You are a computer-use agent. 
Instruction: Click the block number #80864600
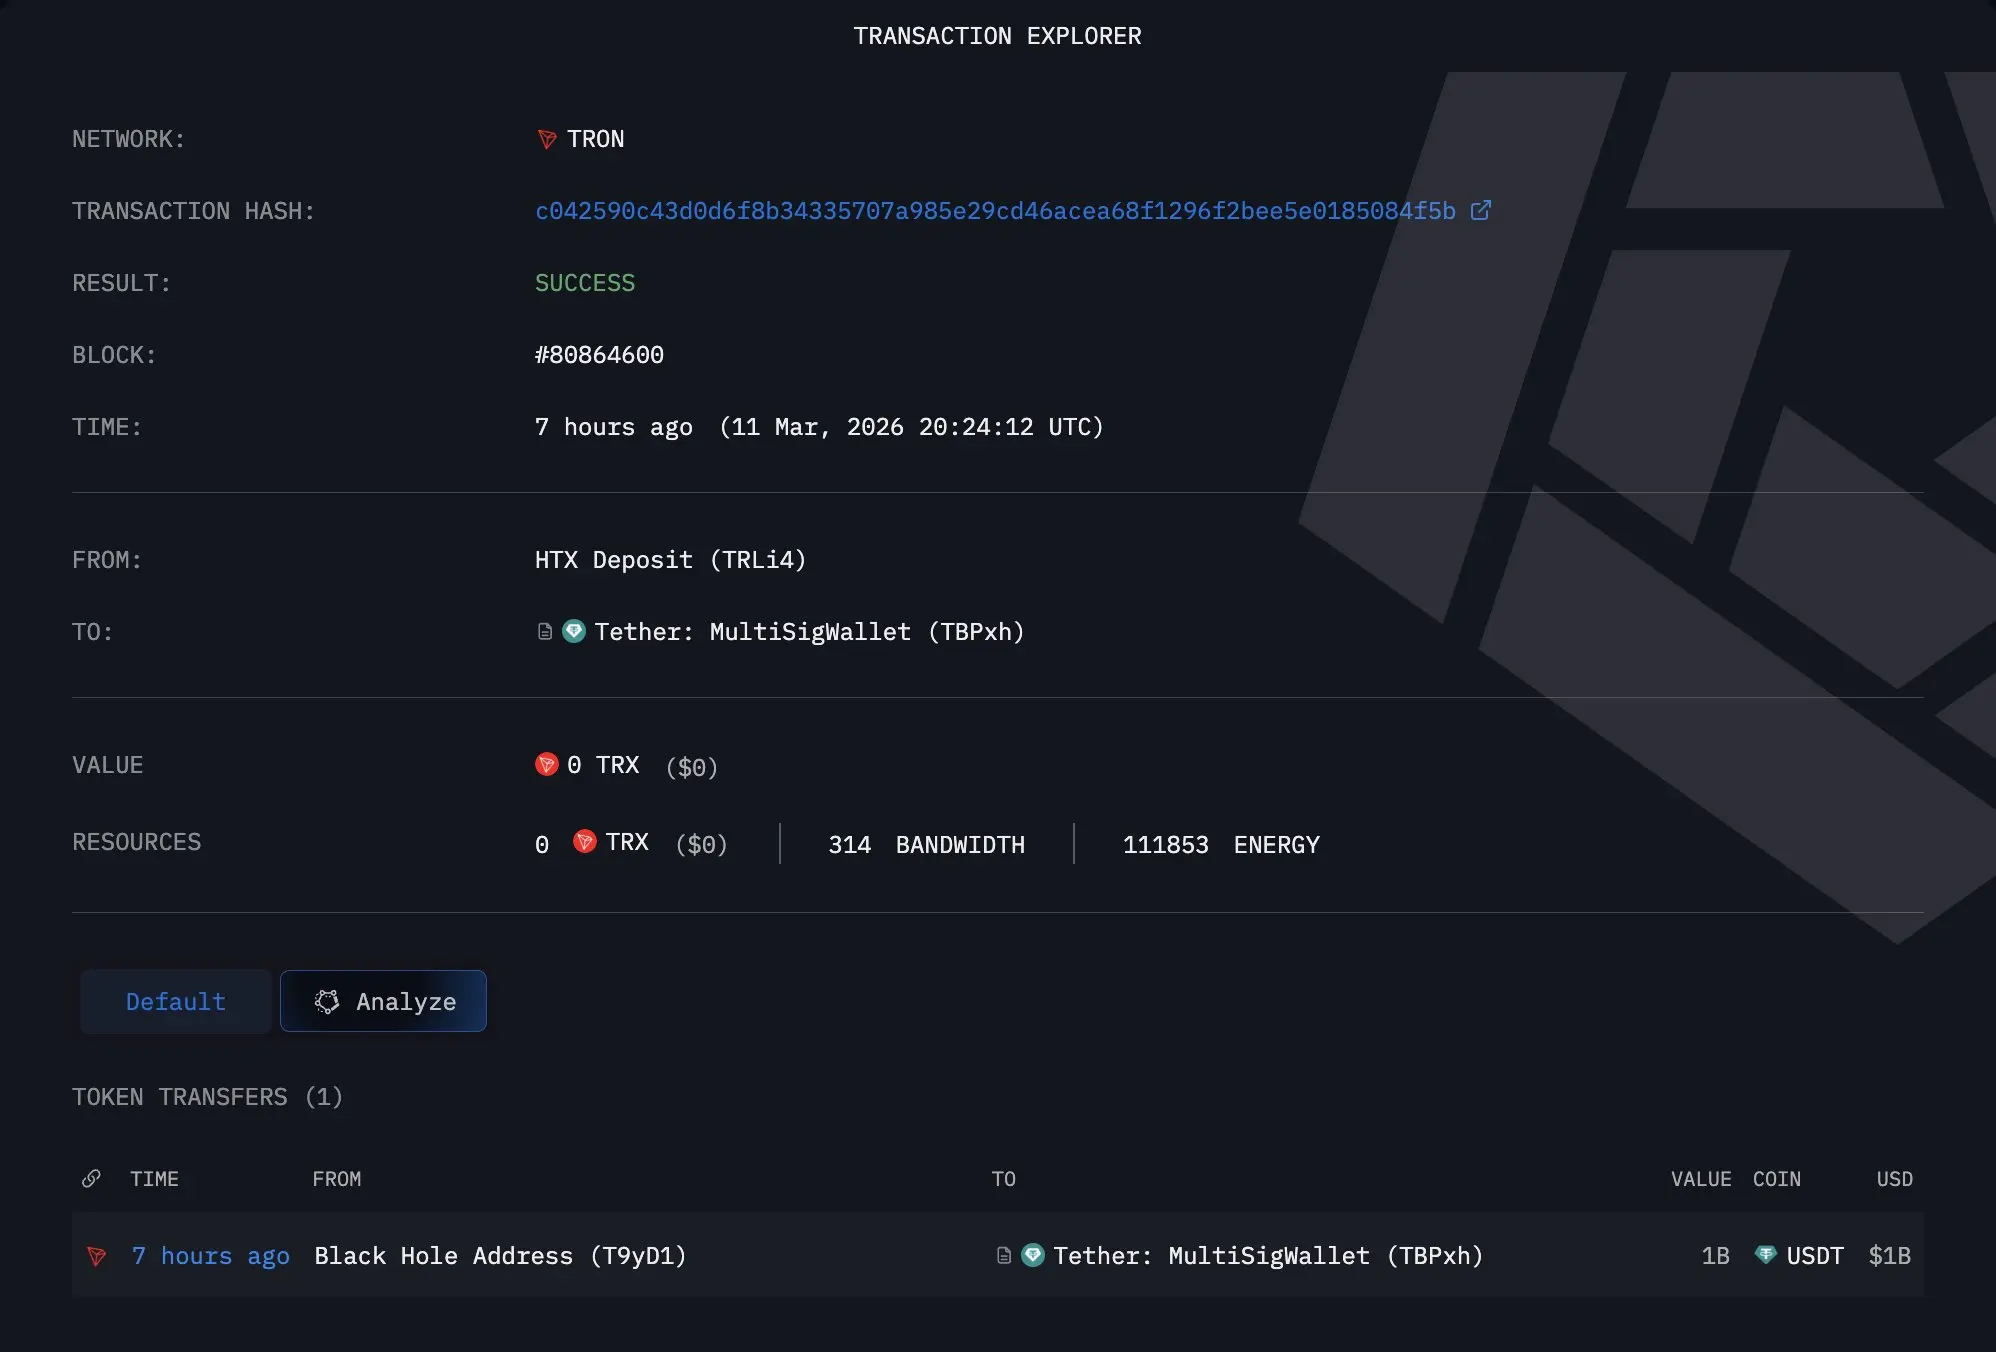point(599,355)
